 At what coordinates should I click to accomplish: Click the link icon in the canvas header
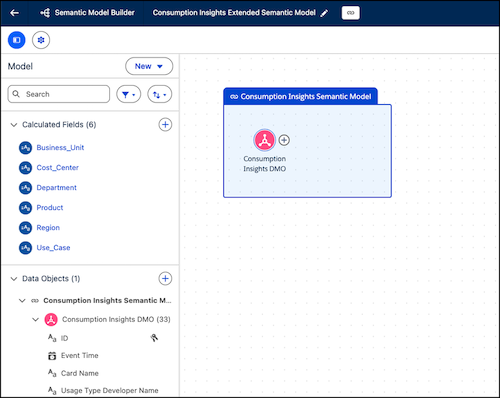[x=234, y=97]
